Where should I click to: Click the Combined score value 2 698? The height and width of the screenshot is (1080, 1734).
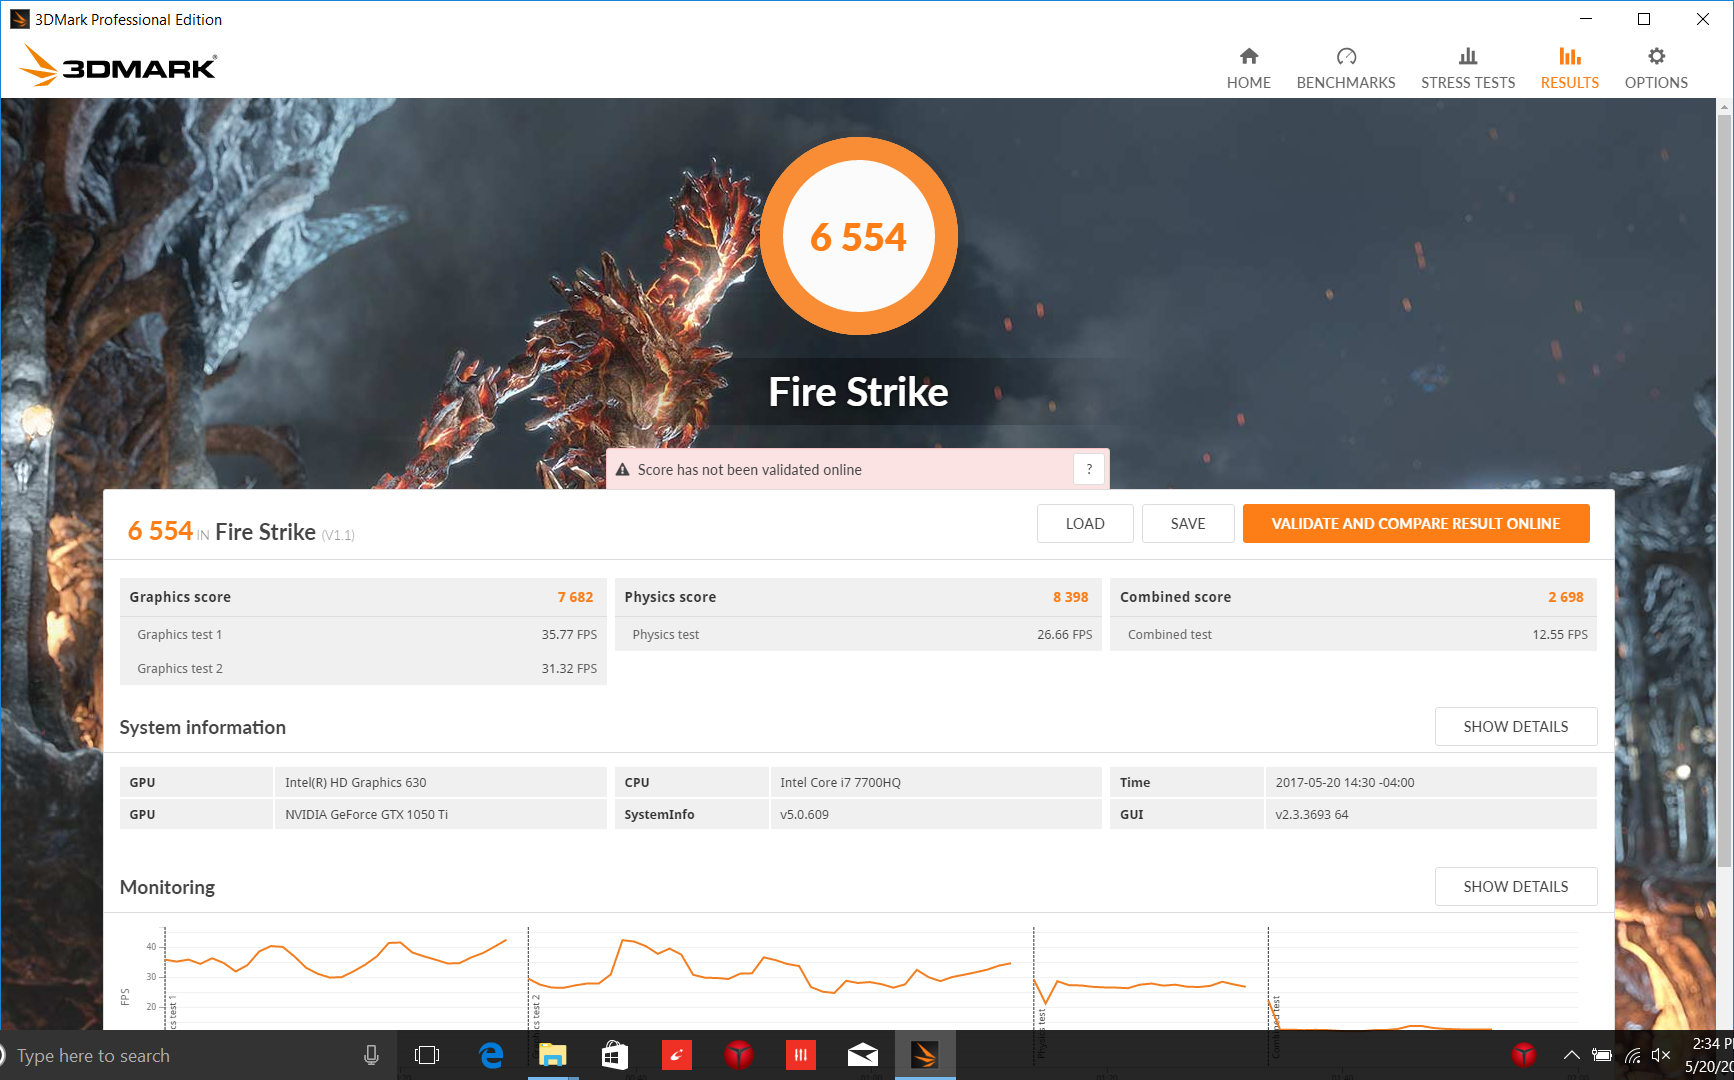click(x=1566, y=597)
